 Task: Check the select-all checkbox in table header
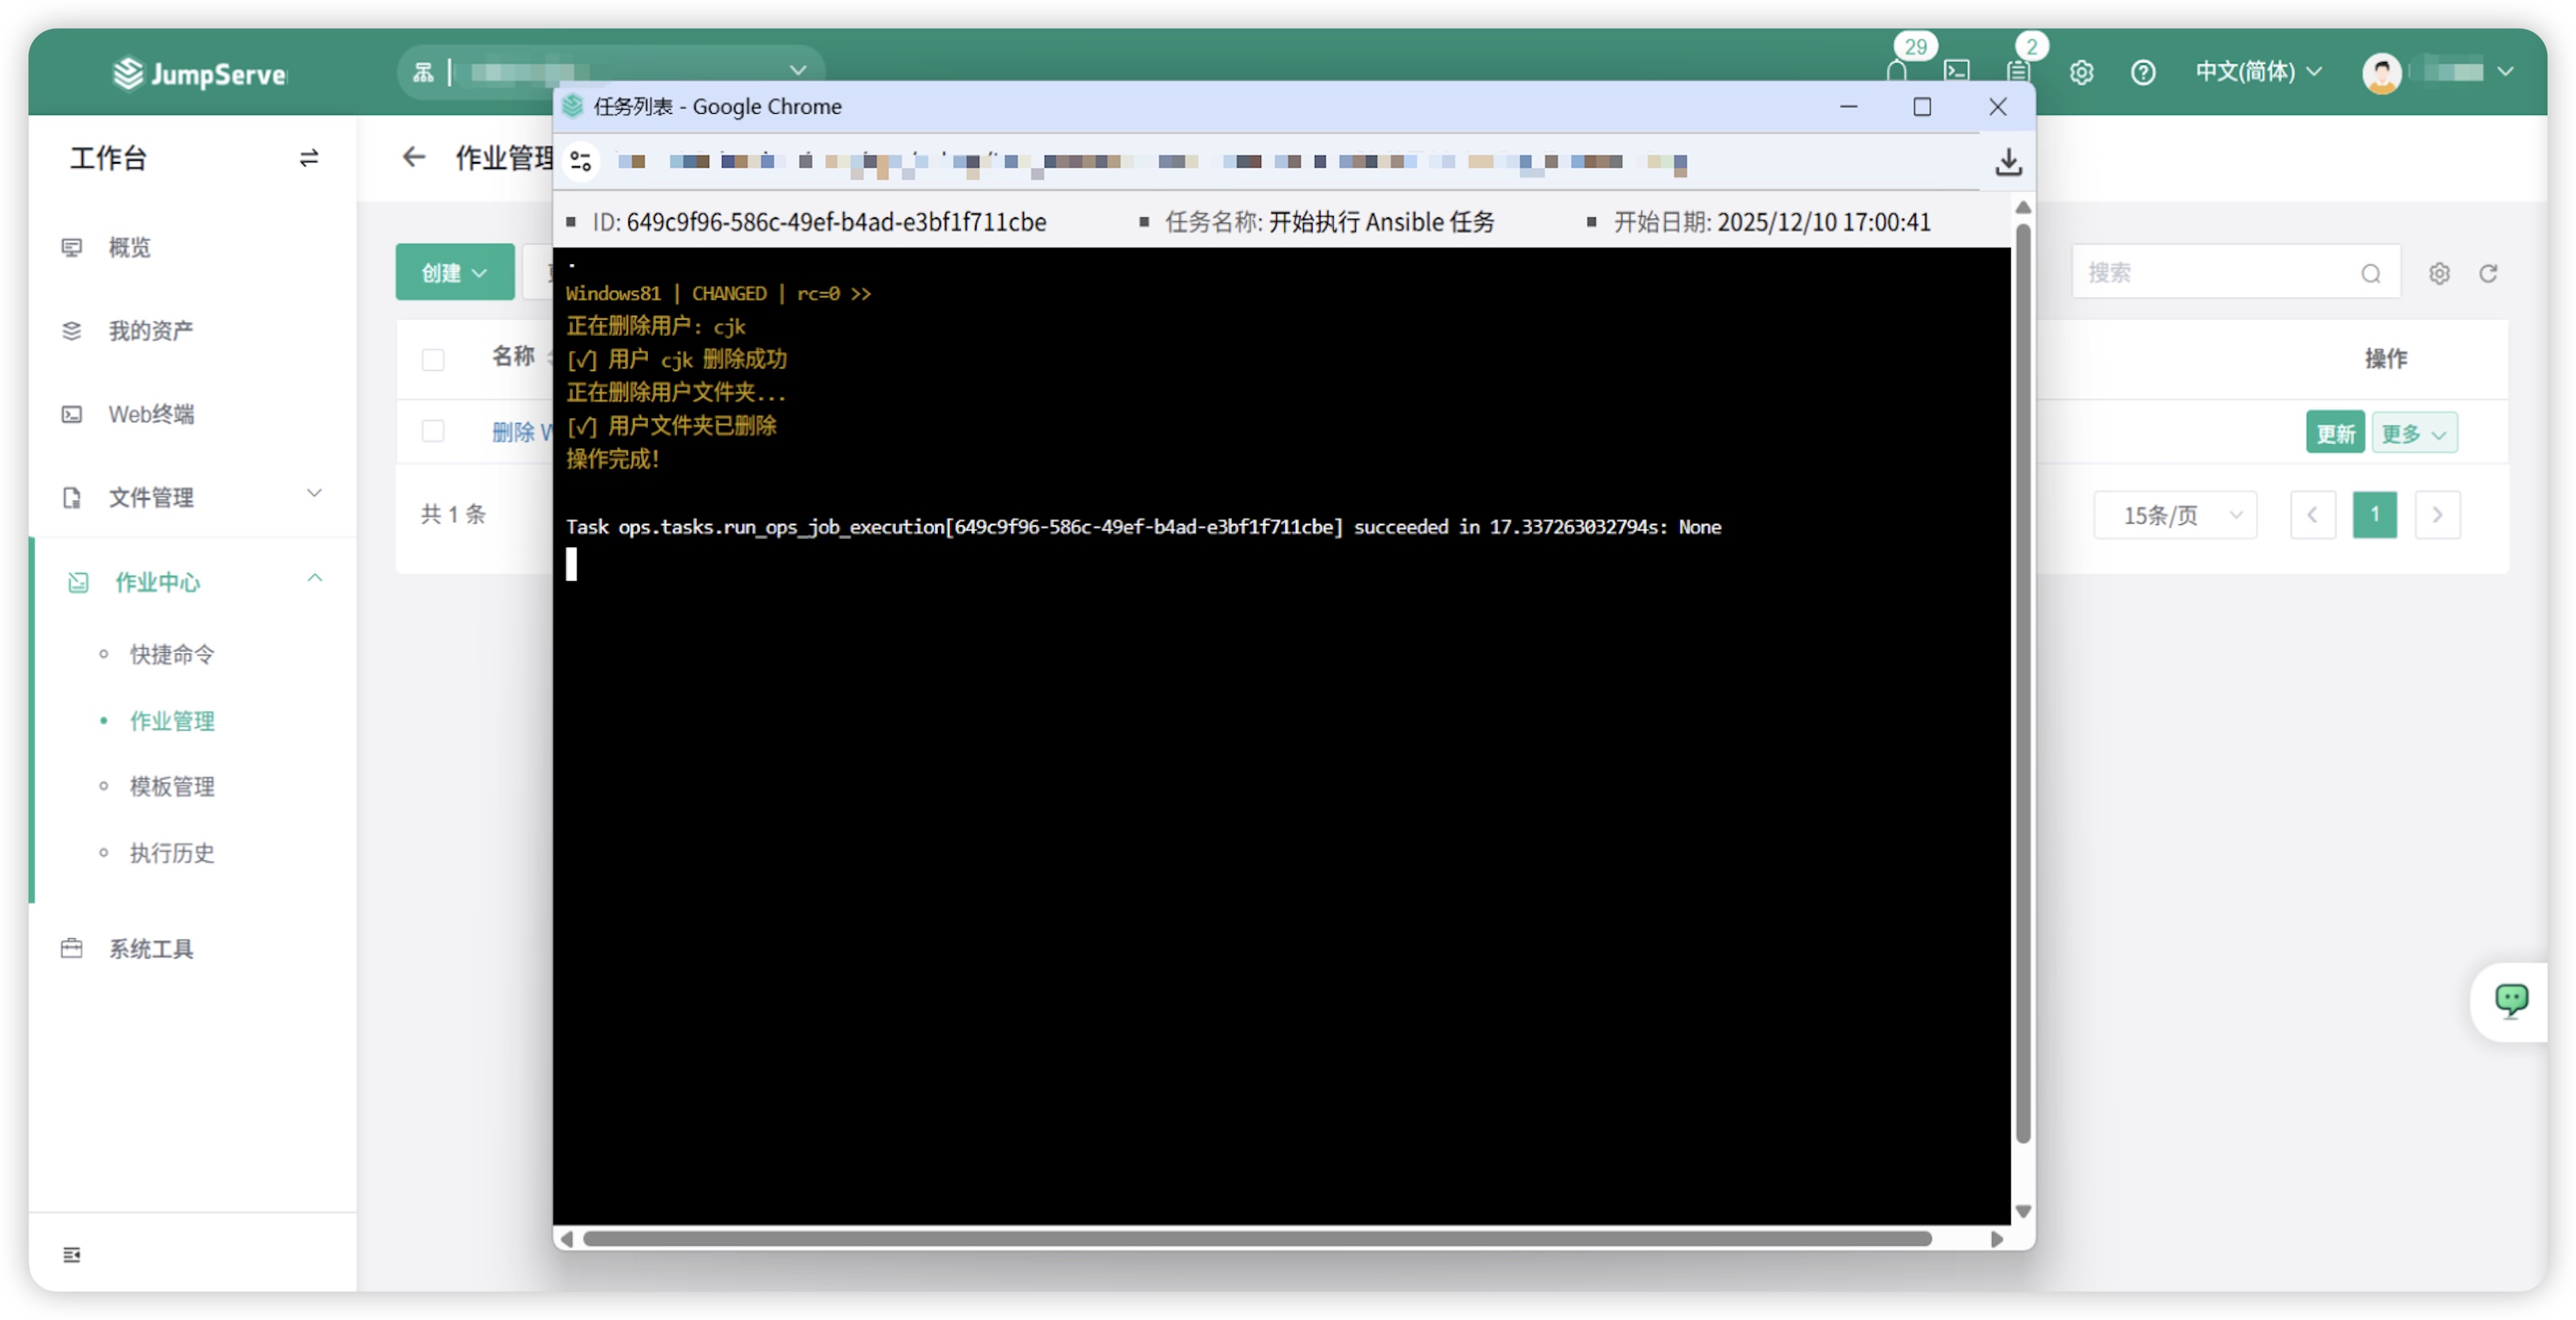click(433, 359)
